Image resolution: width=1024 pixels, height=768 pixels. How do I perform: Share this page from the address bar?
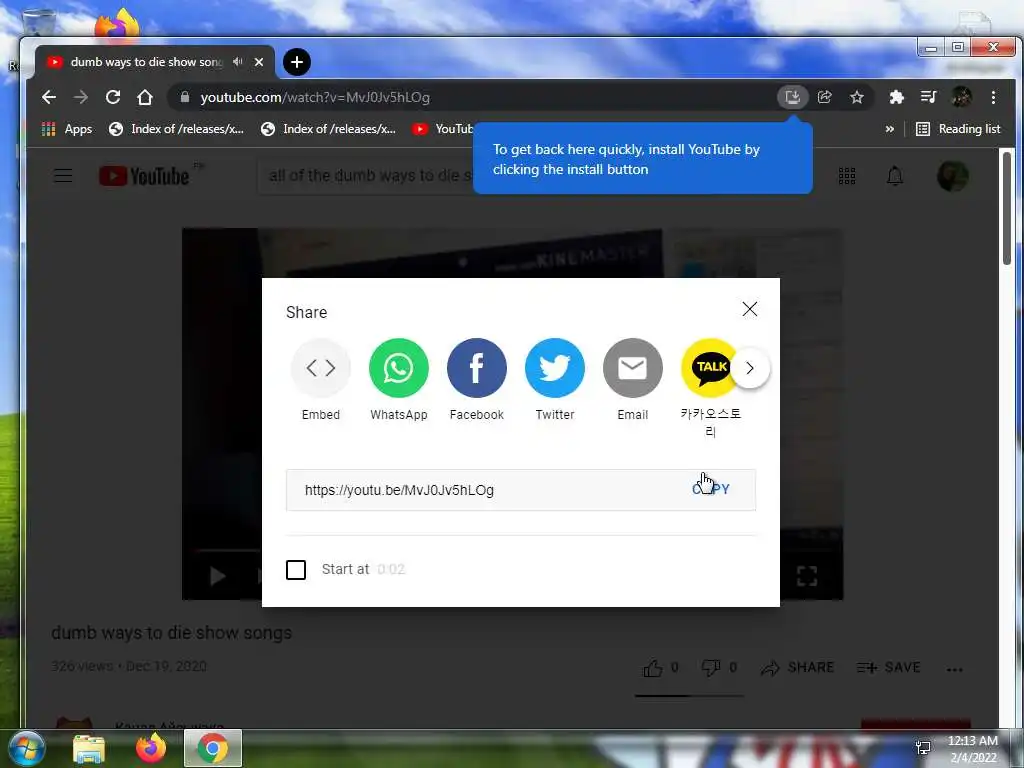click(x=825, y=97)
